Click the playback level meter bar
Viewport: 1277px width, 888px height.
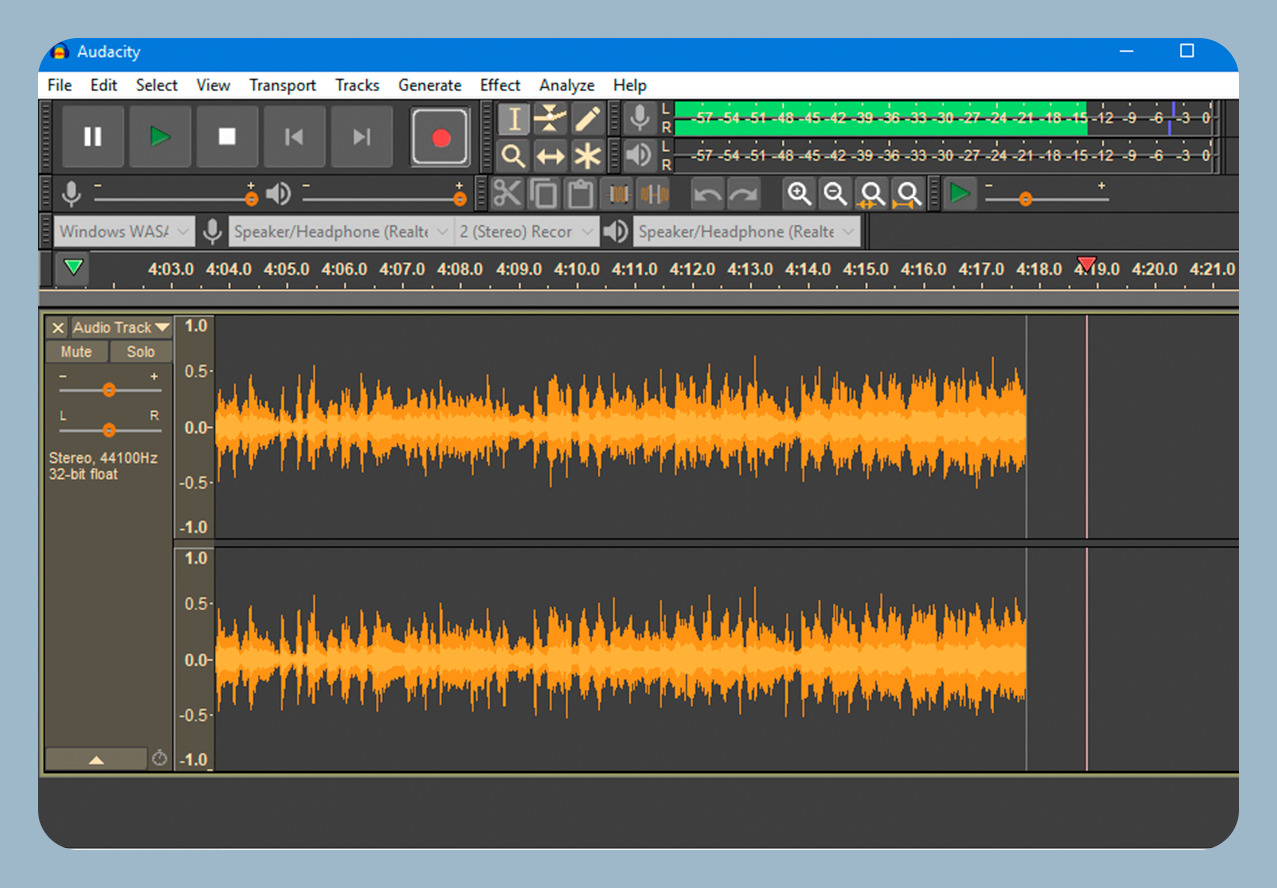(x=944, y=155)
